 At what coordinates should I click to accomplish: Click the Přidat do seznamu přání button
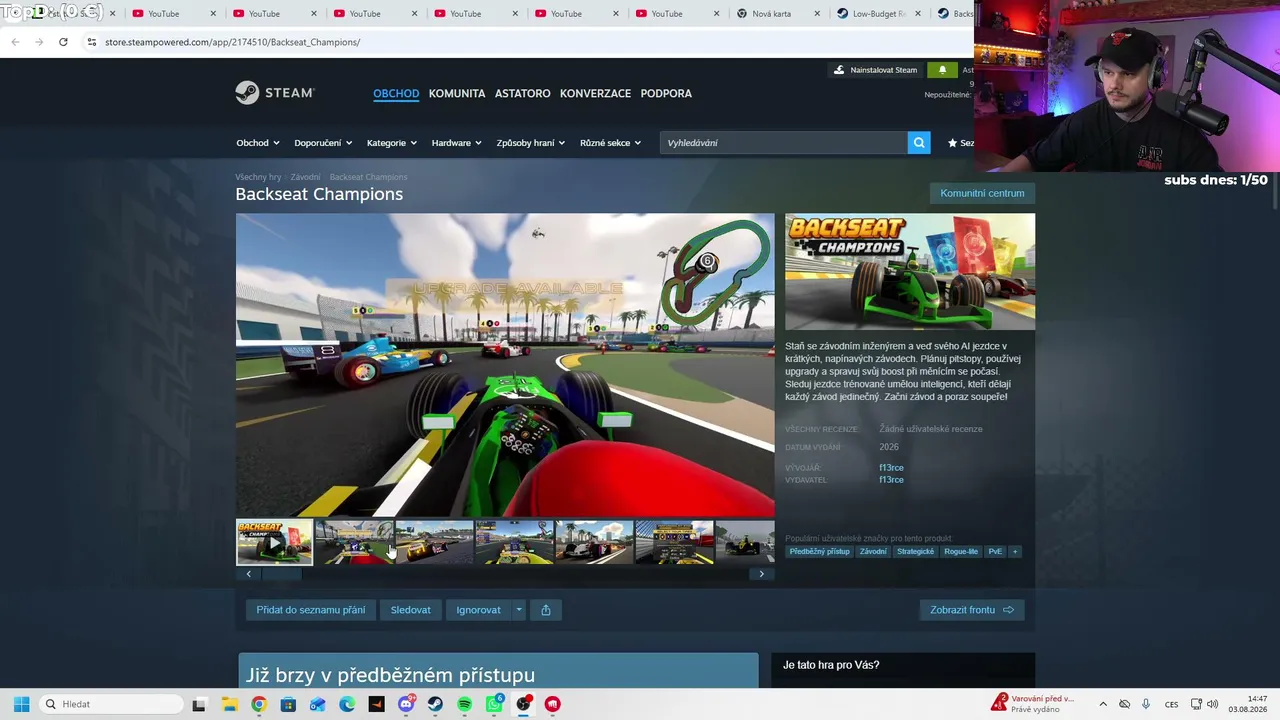[311, 610]
